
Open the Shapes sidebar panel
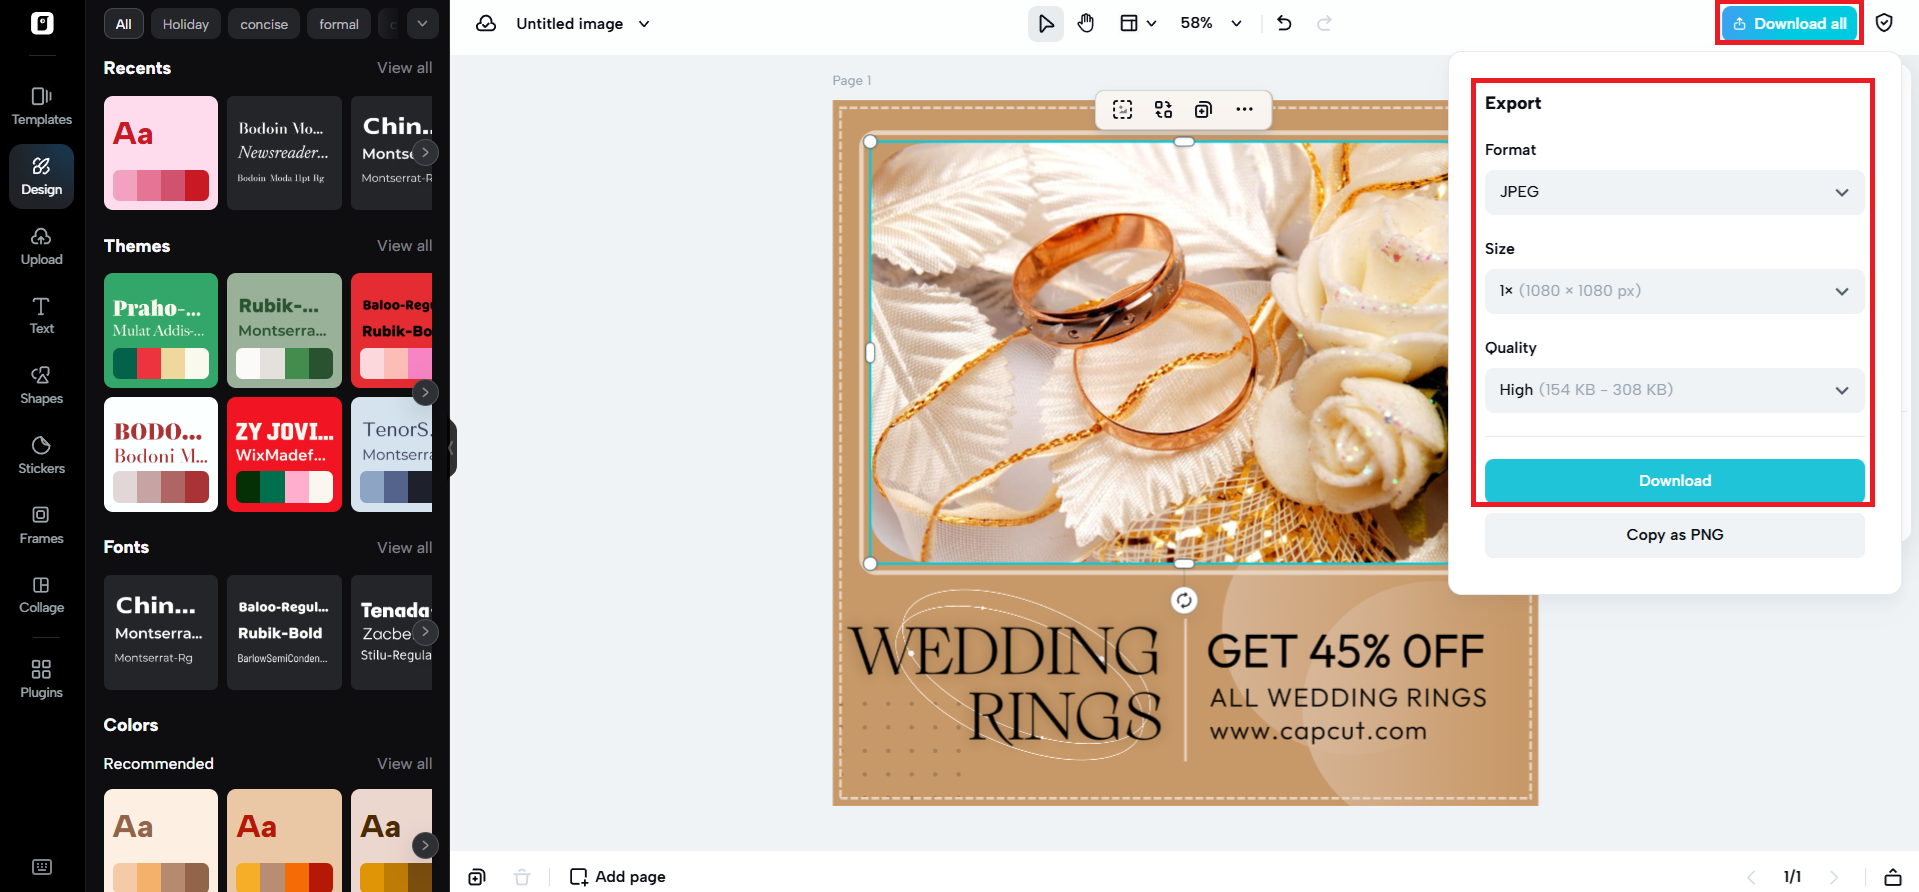[42, 385]
